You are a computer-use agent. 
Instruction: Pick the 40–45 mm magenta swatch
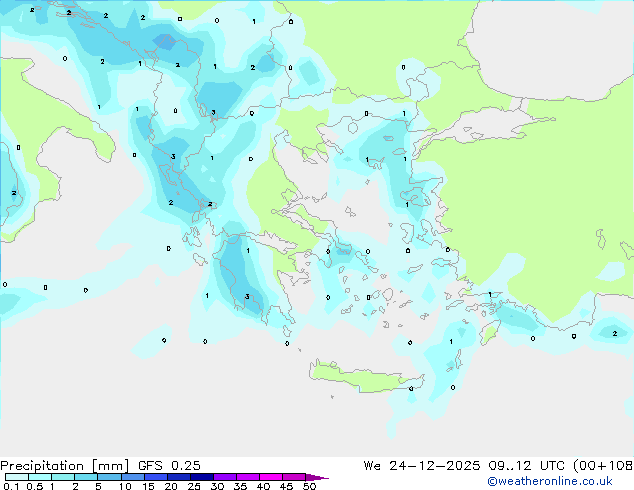click(271, 477)
